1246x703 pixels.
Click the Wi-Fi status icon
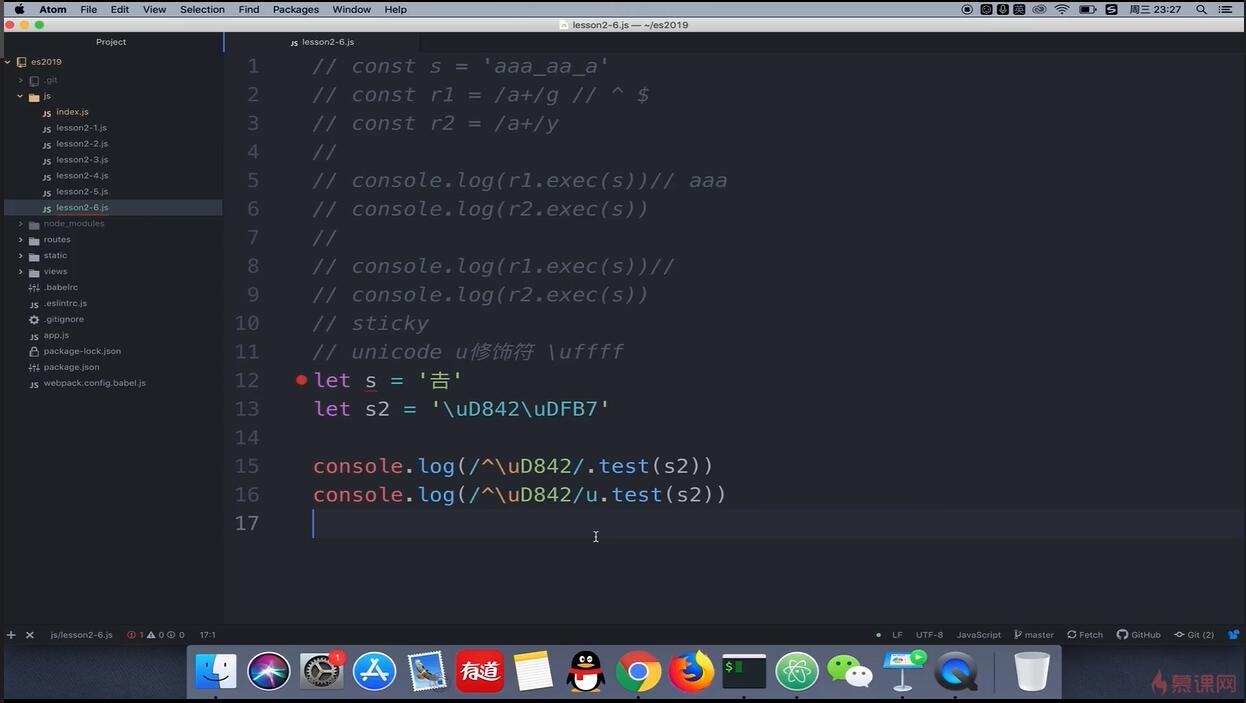[x=1062, y=9]
